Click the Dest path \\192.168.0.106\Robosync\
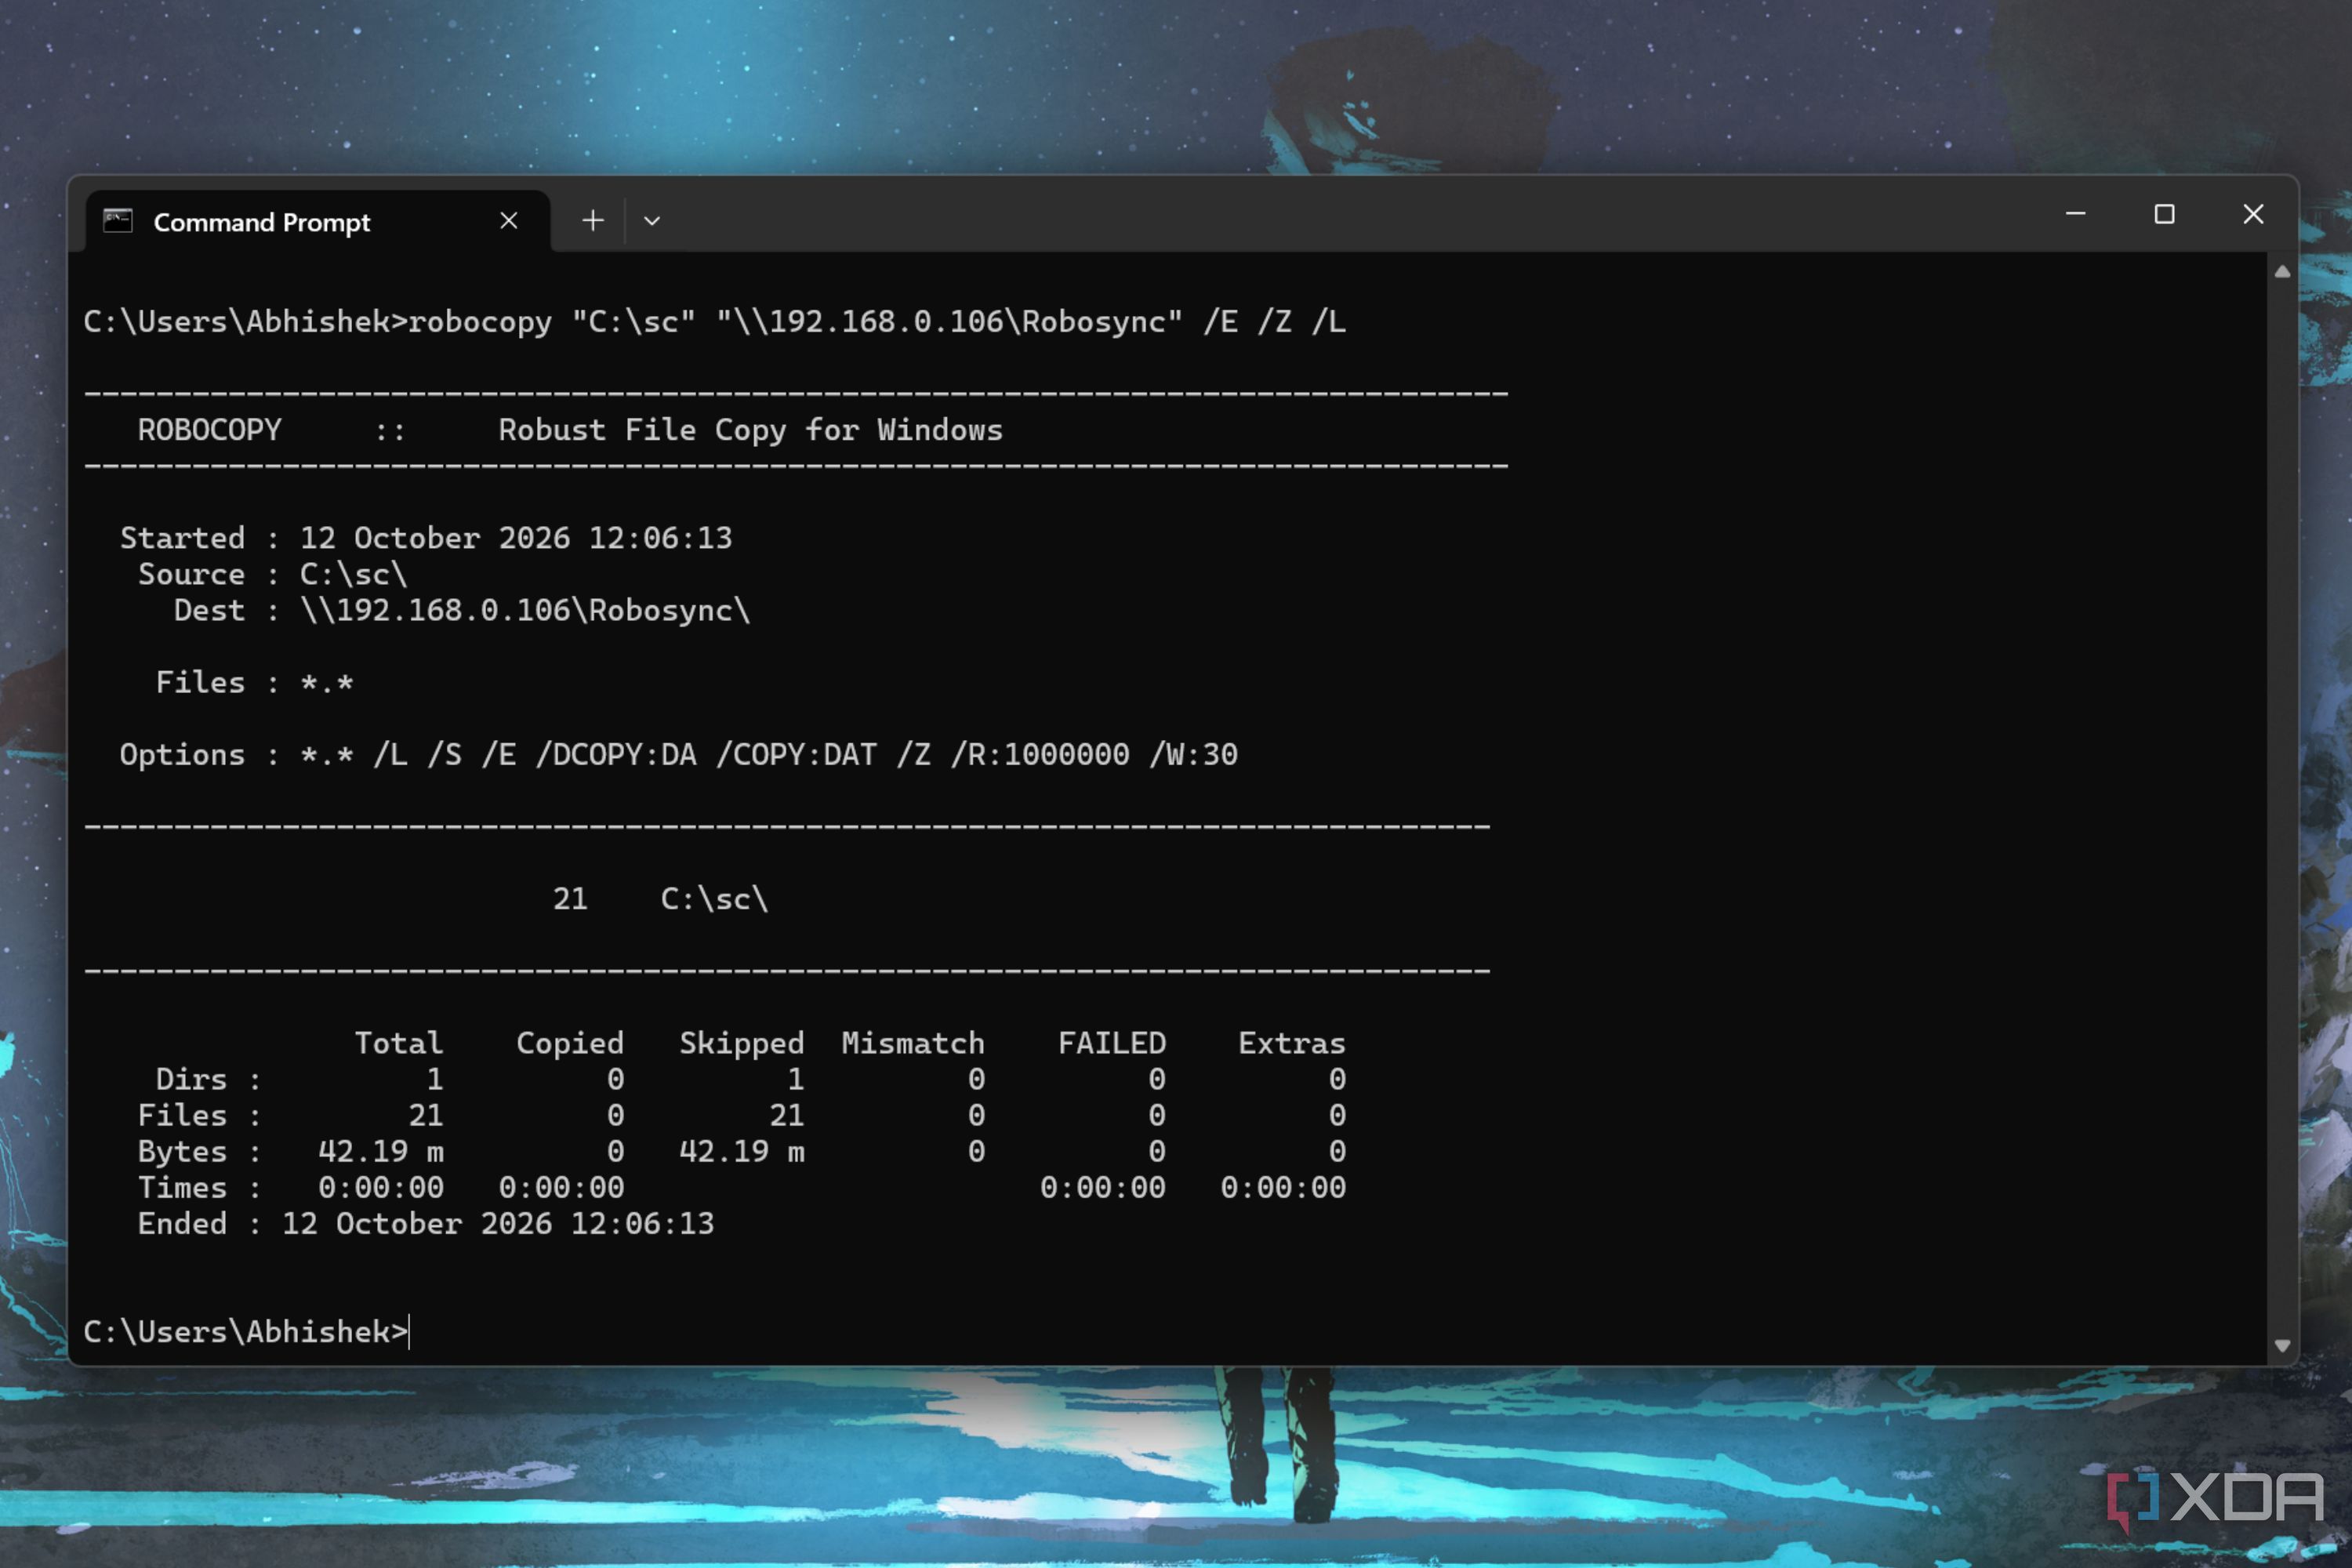This screenshot has width=2352, height=1568. tap(525, 610)
